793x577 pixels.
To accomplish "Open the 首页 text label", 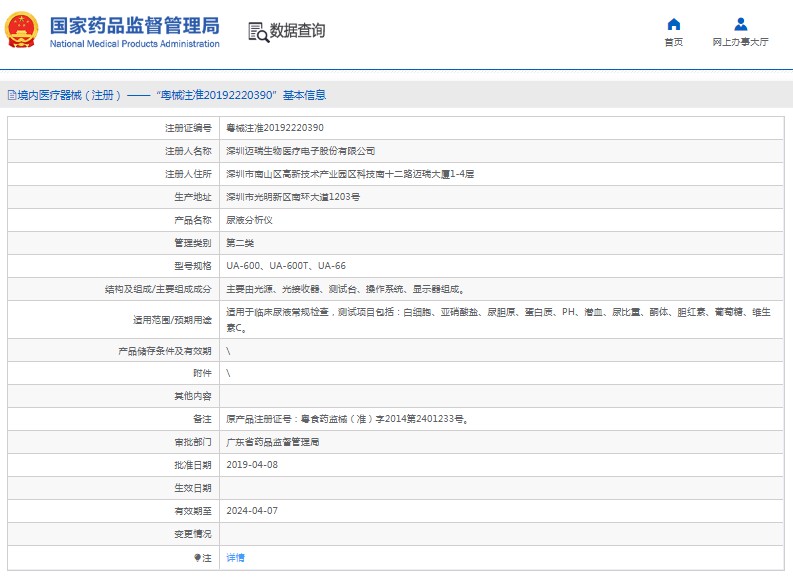I will pyautogui.click(x=673, y=42).
